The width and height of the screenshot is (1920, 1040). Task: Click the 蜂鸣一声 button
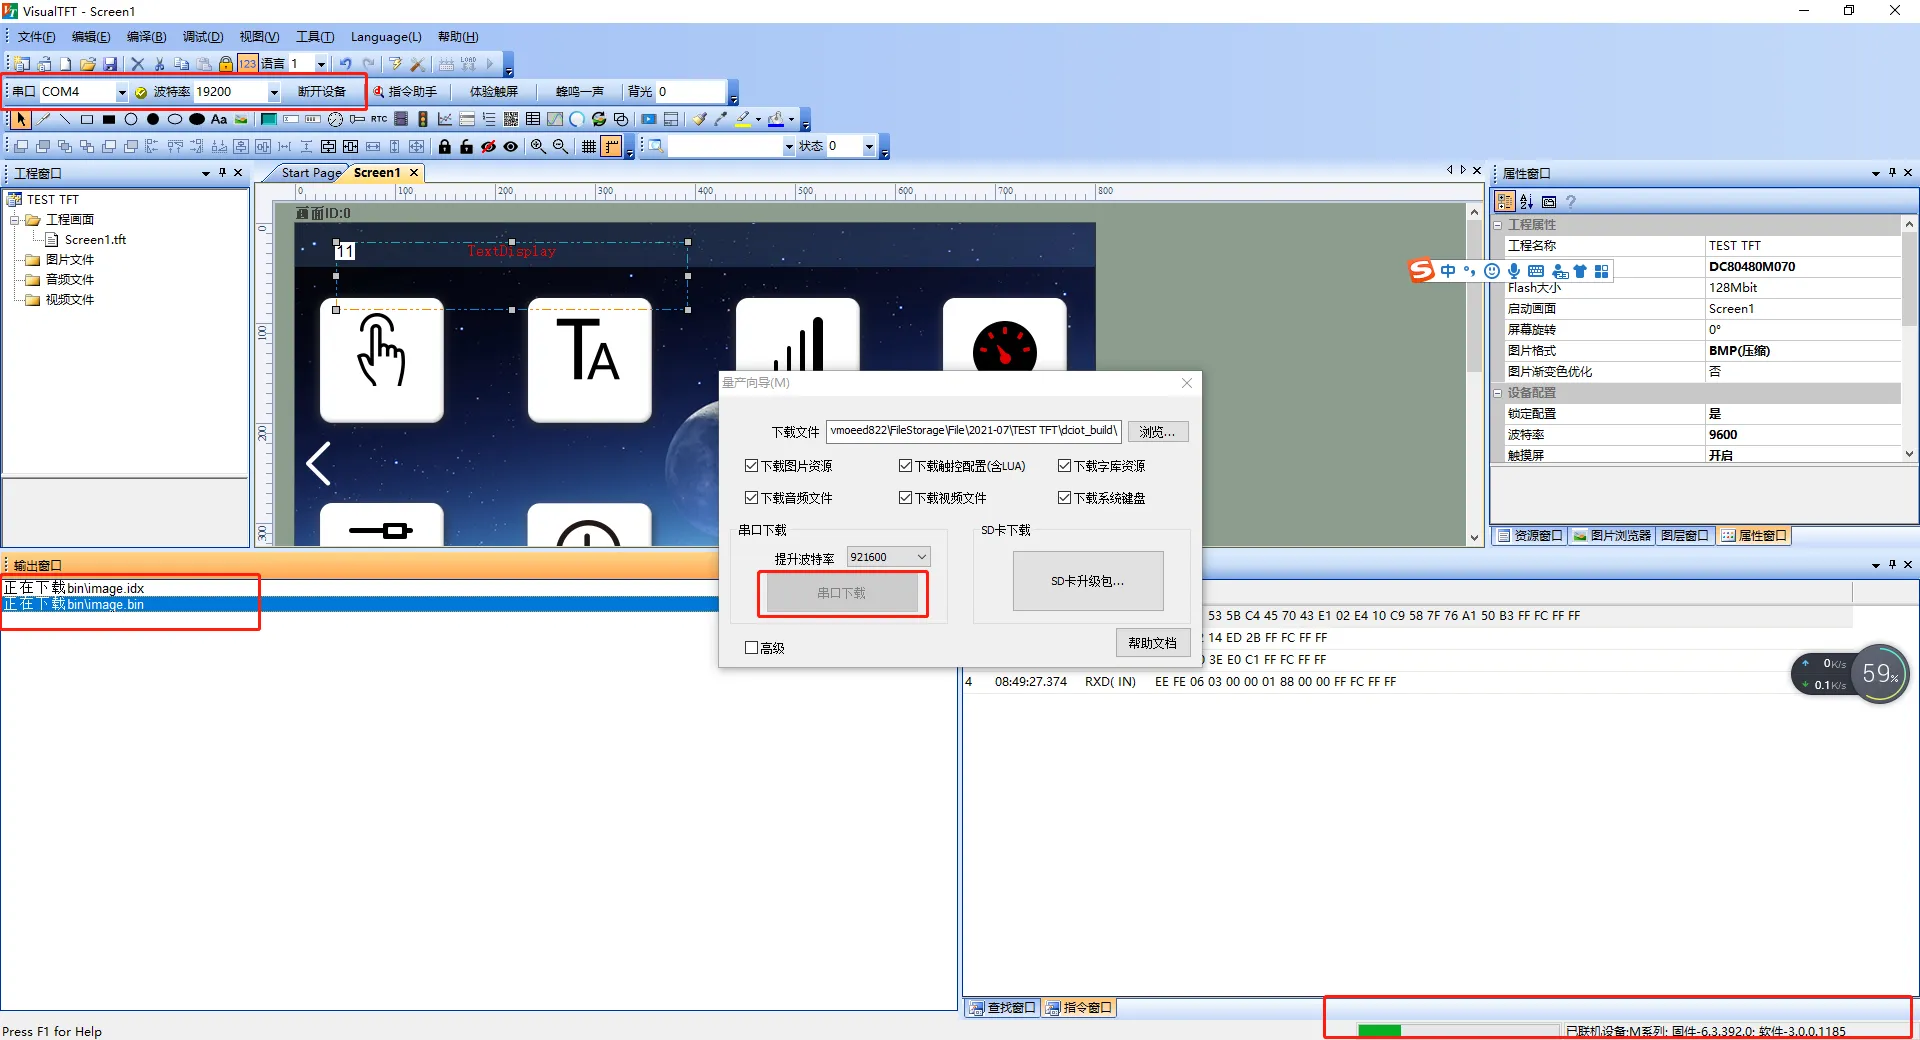580,92
